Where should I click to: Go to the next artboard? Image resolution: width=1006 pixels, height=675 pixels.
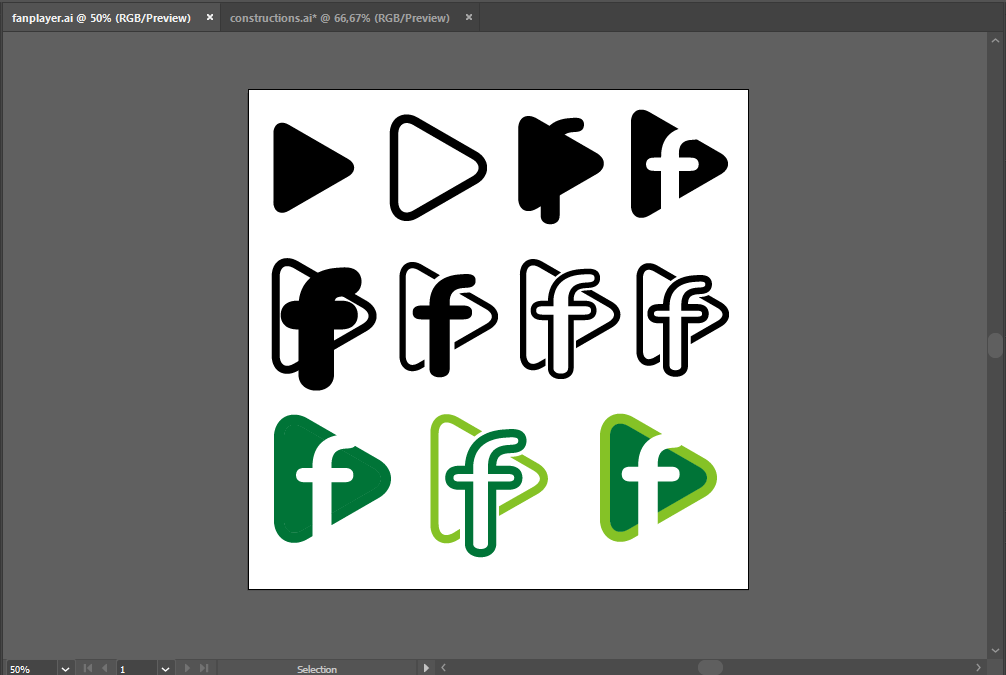click(x=187, y=668)
